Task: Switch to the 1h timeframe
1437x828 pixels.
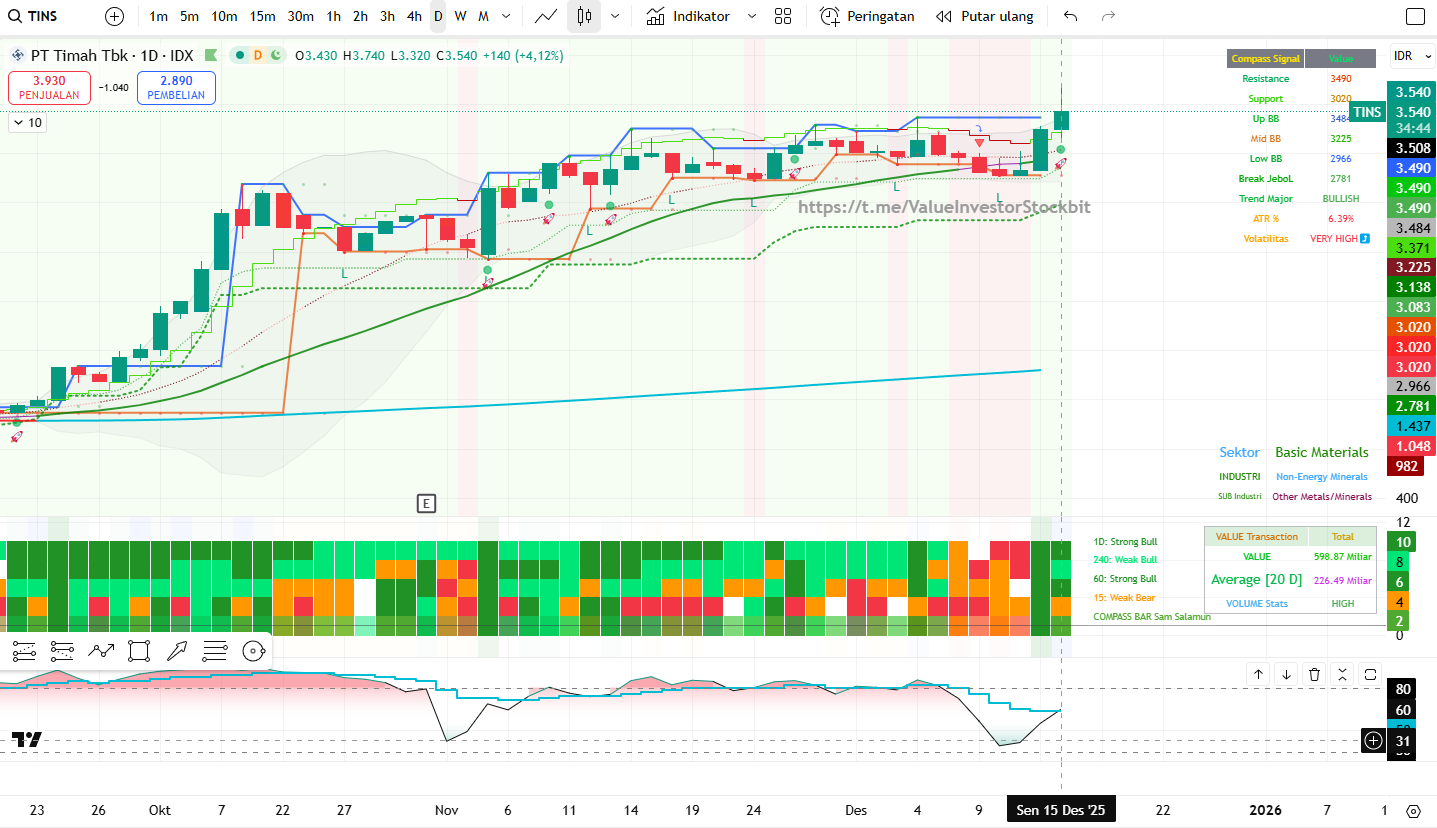Action: 334,16
